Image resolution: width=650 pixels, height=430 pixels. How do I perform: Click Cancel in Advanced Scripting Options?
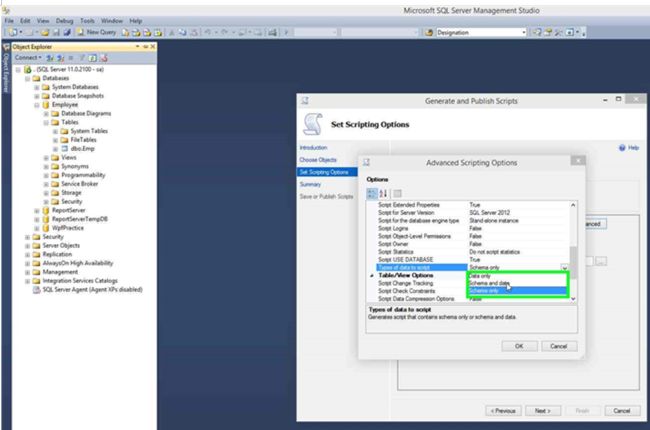coord(559,346)
